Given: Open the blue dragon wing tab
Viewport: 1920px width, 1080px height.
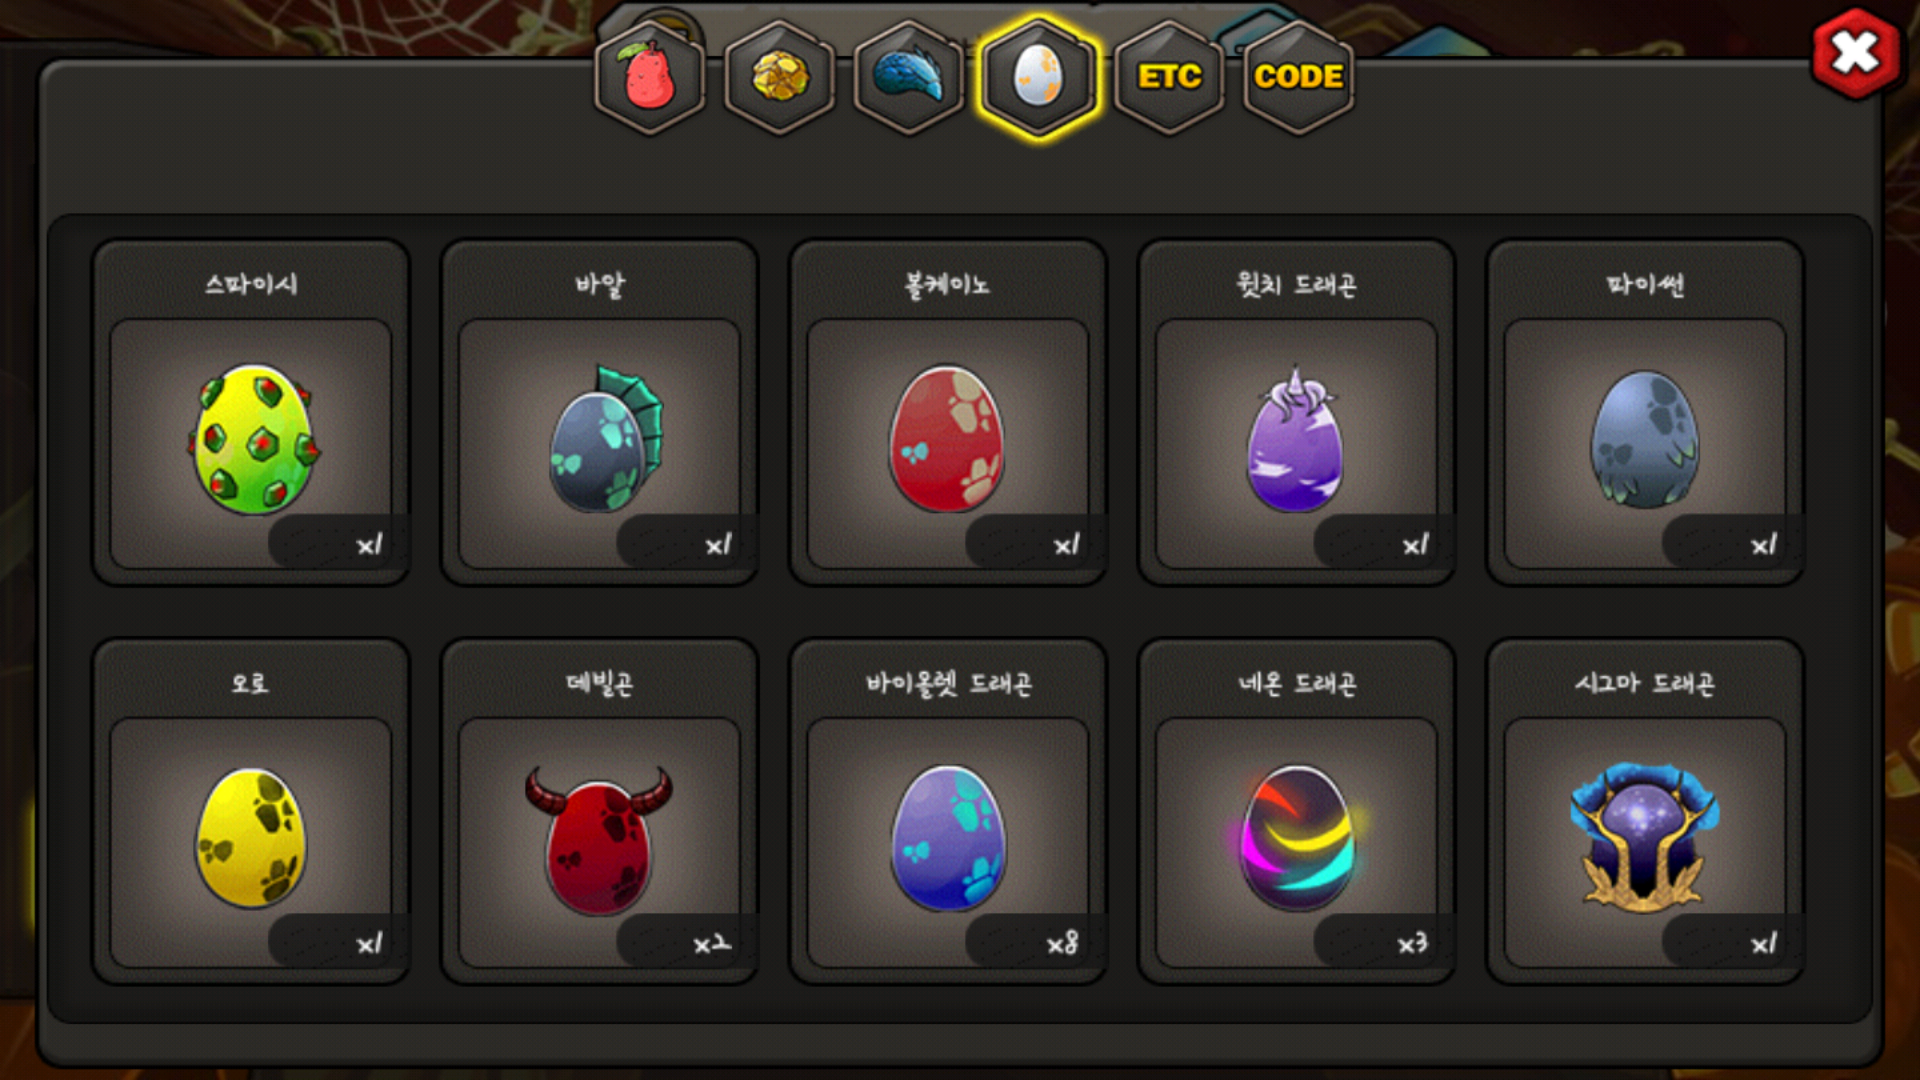Looking at the screenshot, I should pos(909,77).
